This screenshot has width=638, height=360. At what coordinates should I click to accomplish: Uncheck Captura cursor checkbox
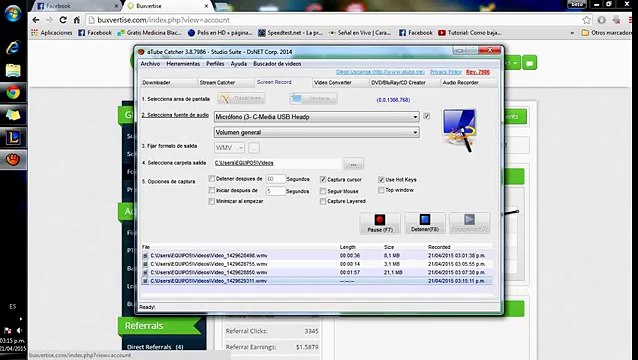tap(323, 179)
